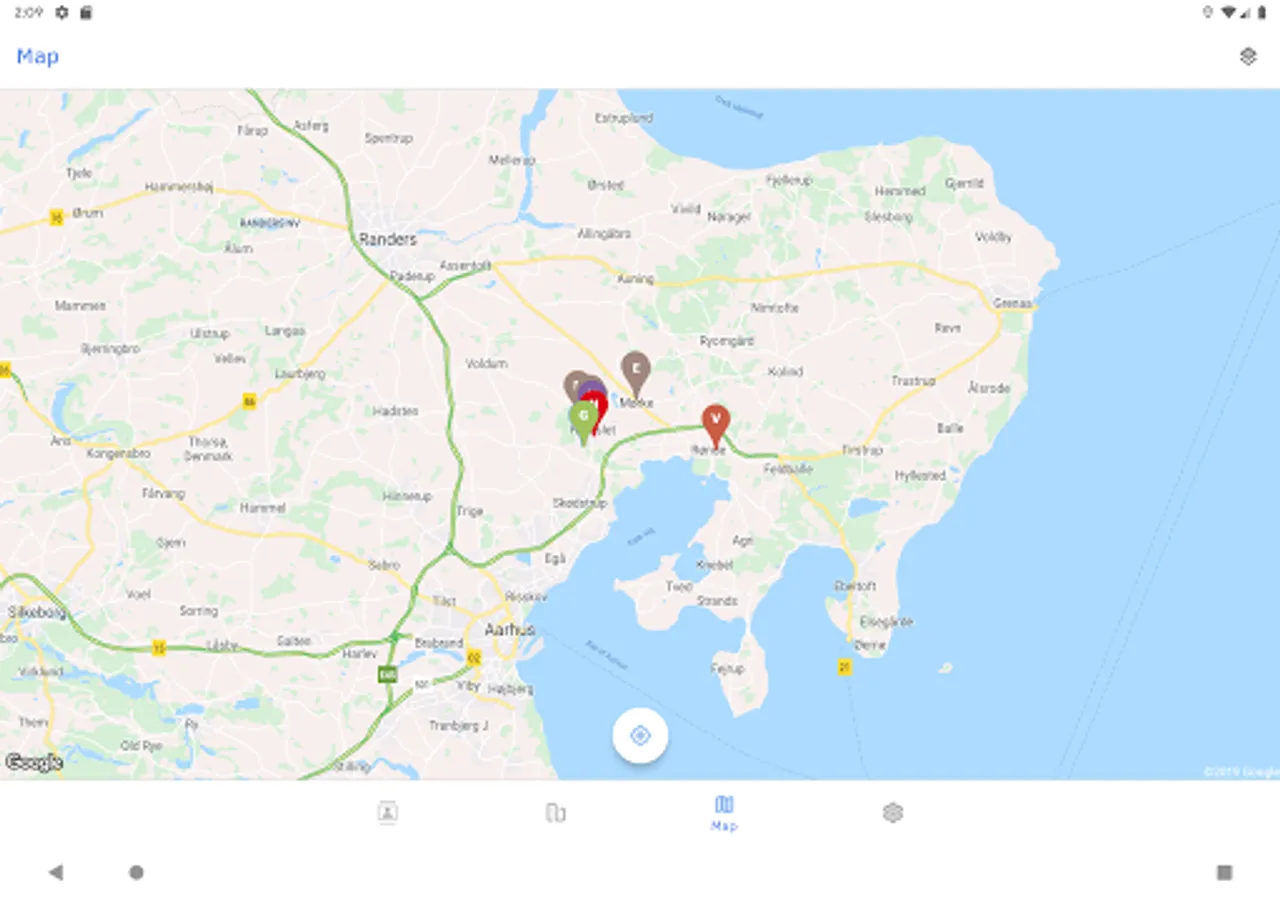Screen dimensions: 1280x900
Task: Click the Google logo on the map
Action: [34, 763]
